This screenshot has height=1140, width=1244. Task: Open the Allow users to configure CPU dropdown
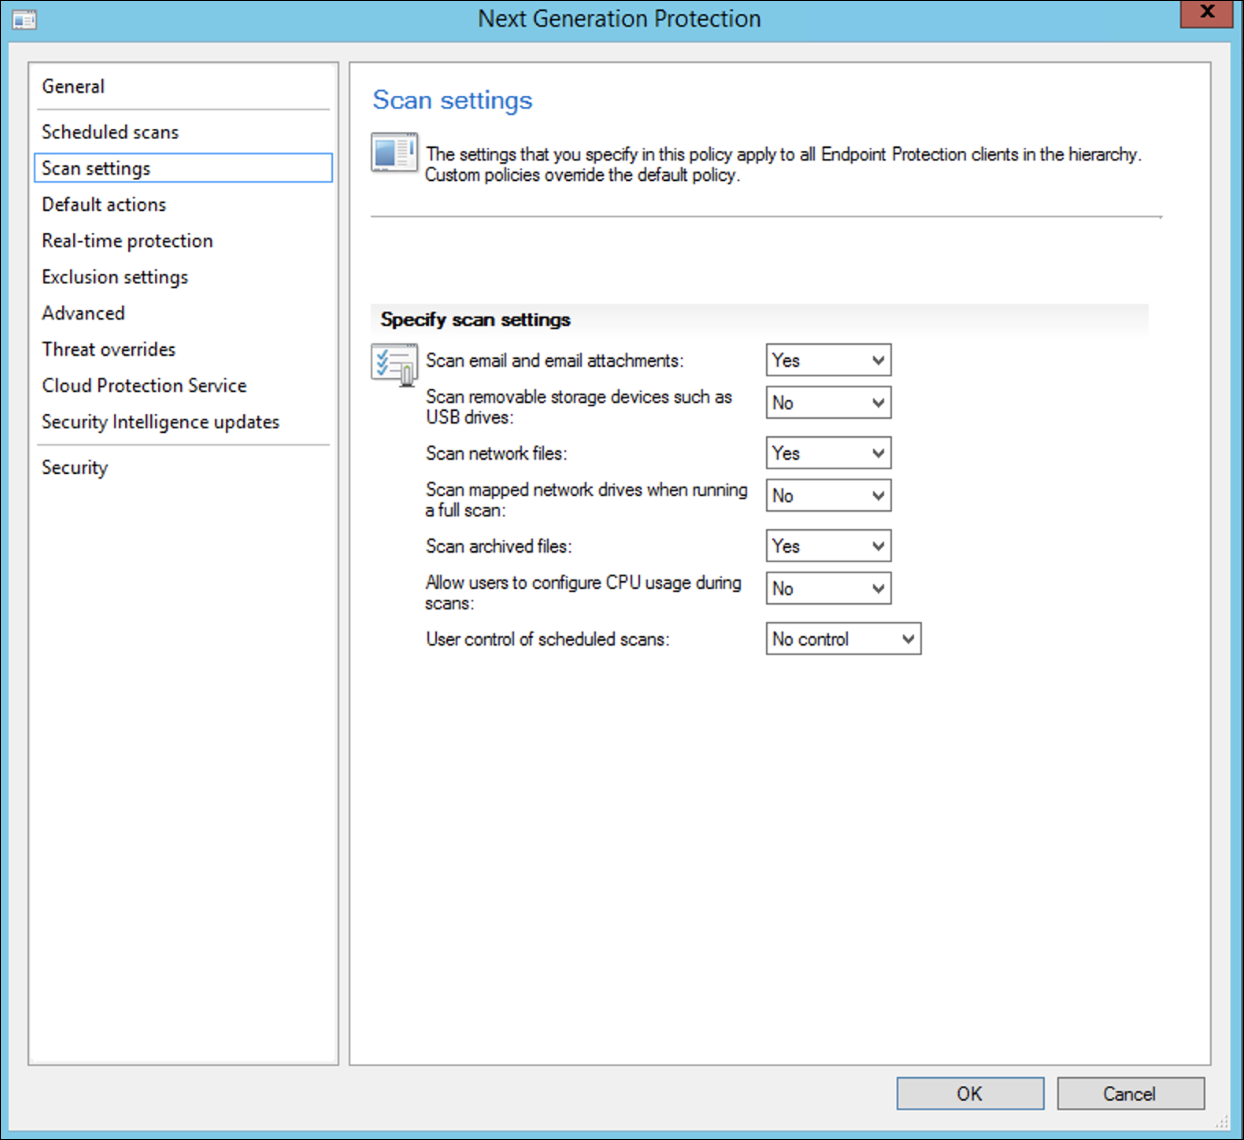tap(828, 589)
